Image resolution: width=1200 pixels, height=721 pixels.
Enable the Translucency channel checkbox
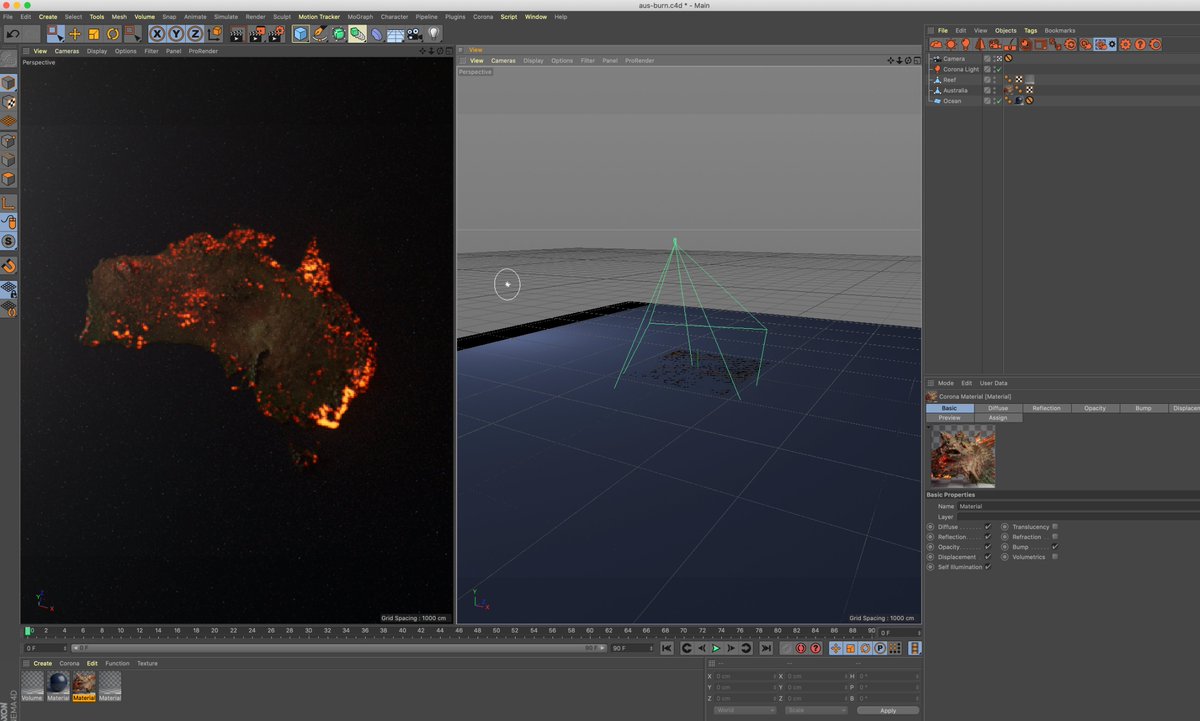click(x=1055, y=527)
